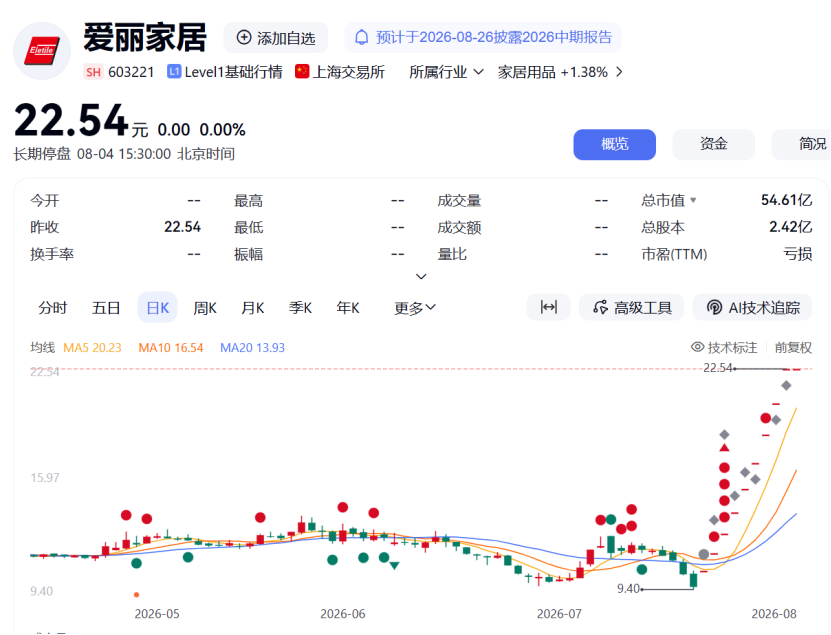The width and height of the screenshot is (831, 635).
Task: Click the 添加自选 button
Action: click(x=276, y=38)
